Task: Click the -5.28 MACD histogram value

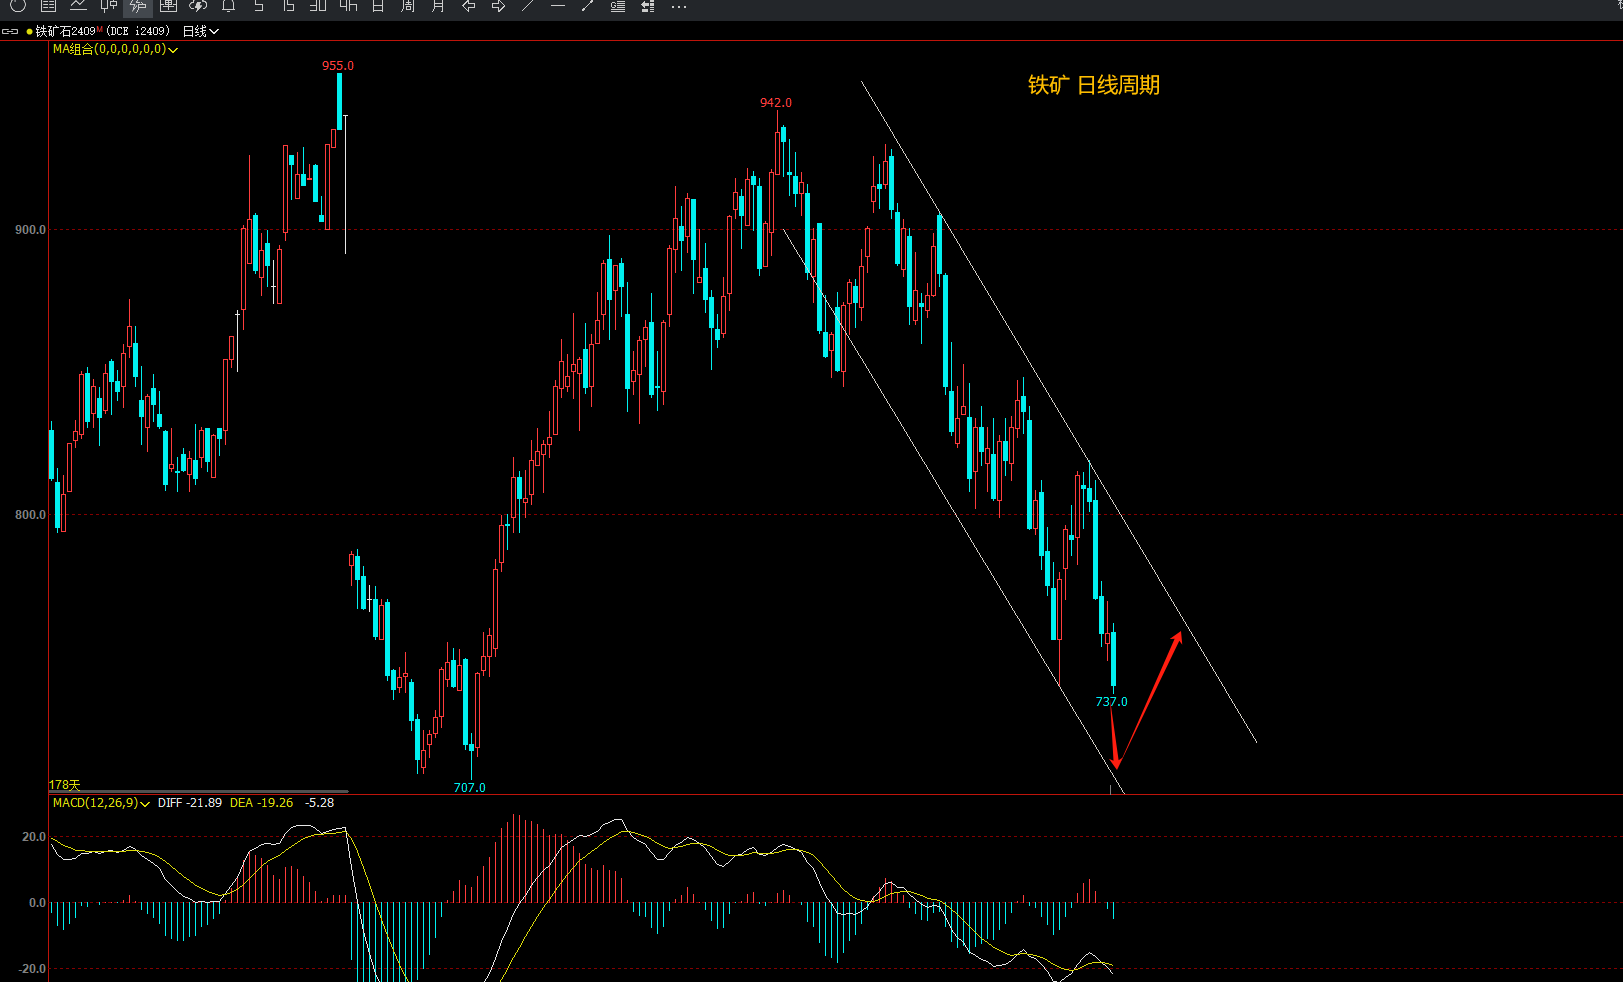Action: point(320,803)
